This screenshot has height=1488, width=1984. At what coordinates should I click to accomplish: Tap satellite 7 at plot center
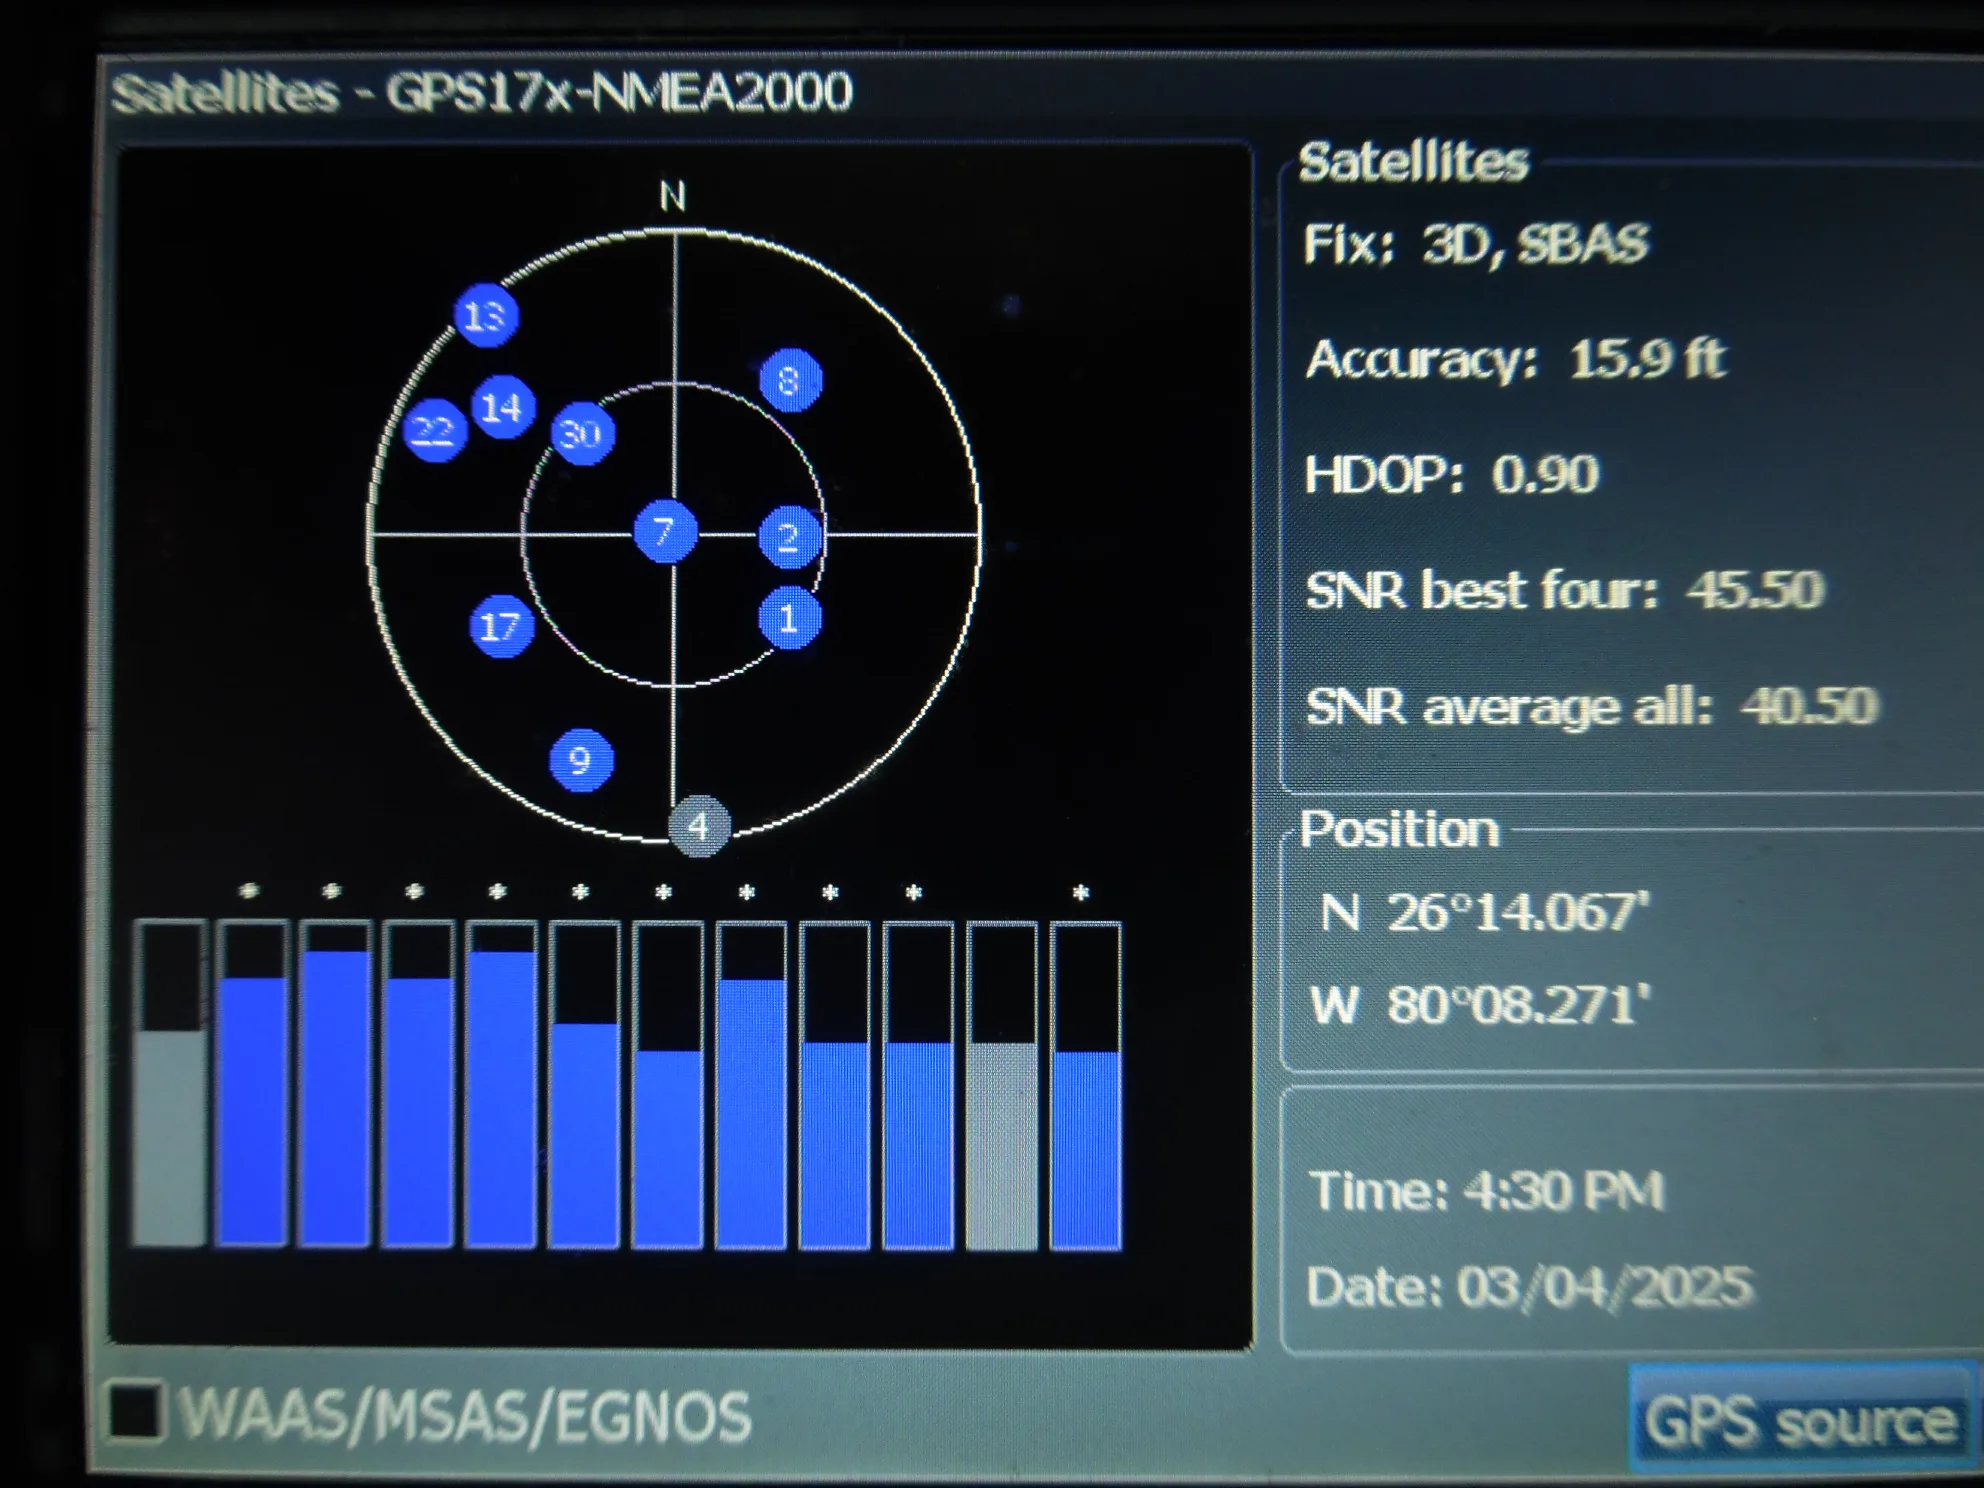pyautogui.click(x=665, y=531)
